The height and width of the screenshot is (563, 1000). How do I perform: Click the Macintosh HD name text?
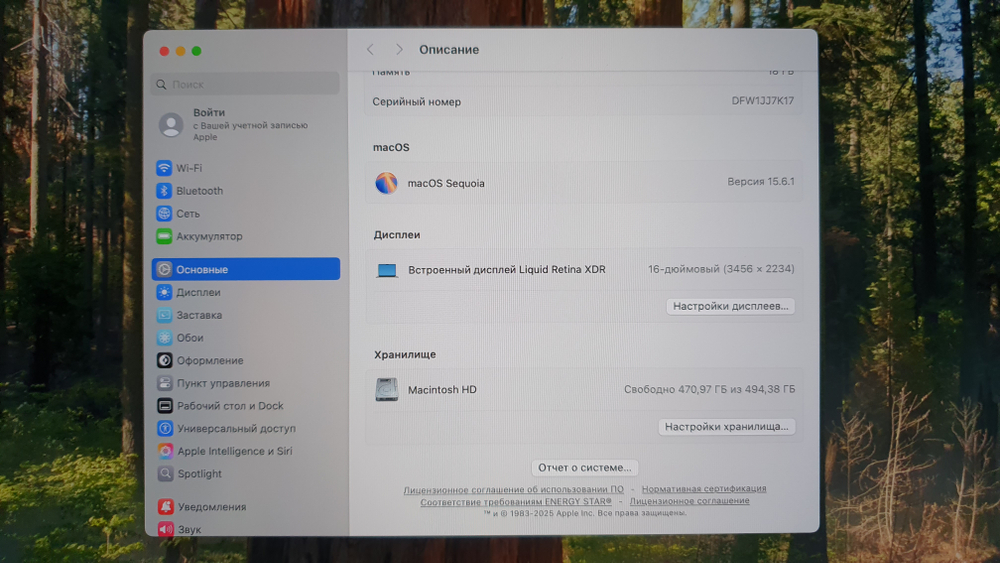[442, 390]
